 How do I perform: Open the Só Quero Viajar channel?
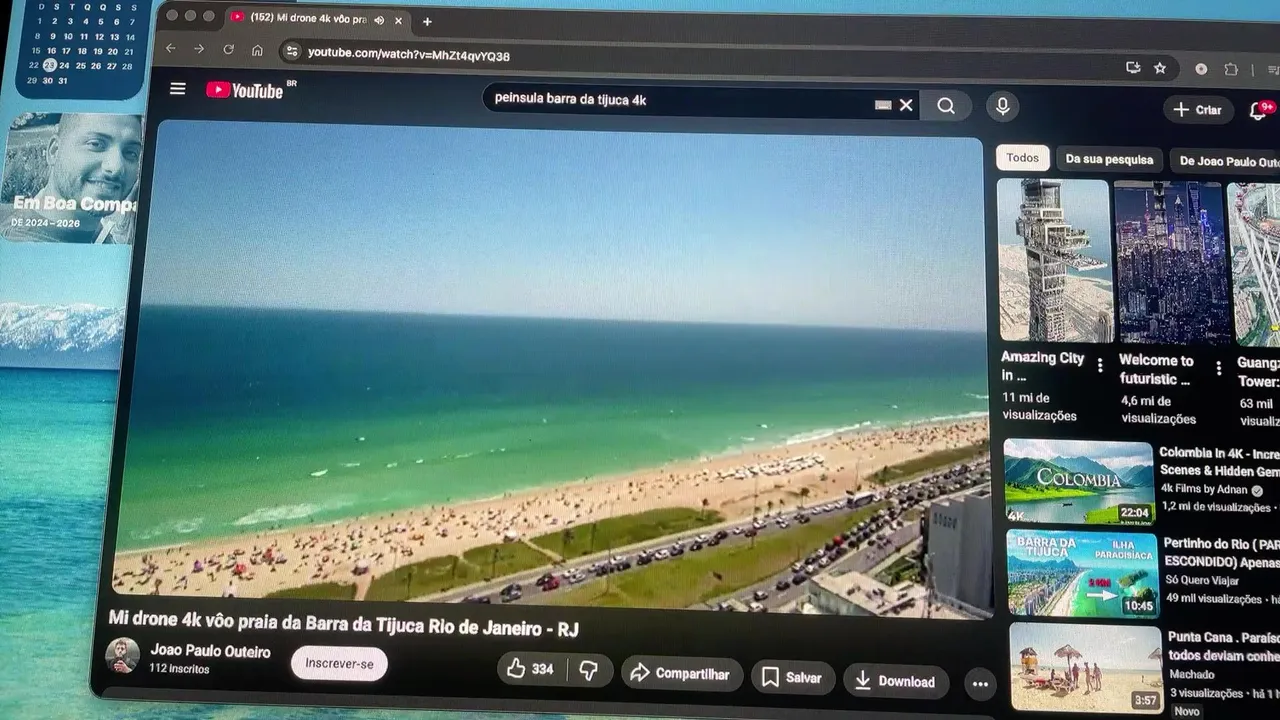tap(1201, 580)
